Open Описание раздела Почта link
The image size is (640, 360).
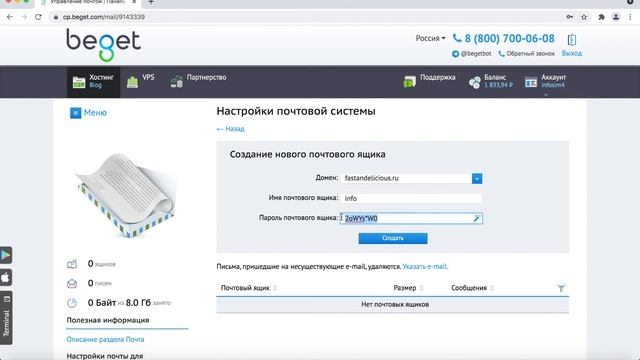click(105, 339)
